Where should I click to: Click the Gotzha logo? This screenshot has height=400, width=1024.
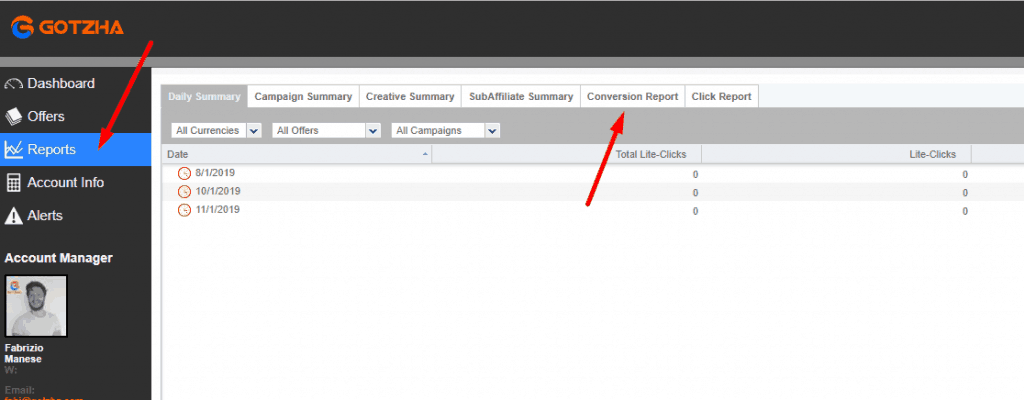[67, 27]
